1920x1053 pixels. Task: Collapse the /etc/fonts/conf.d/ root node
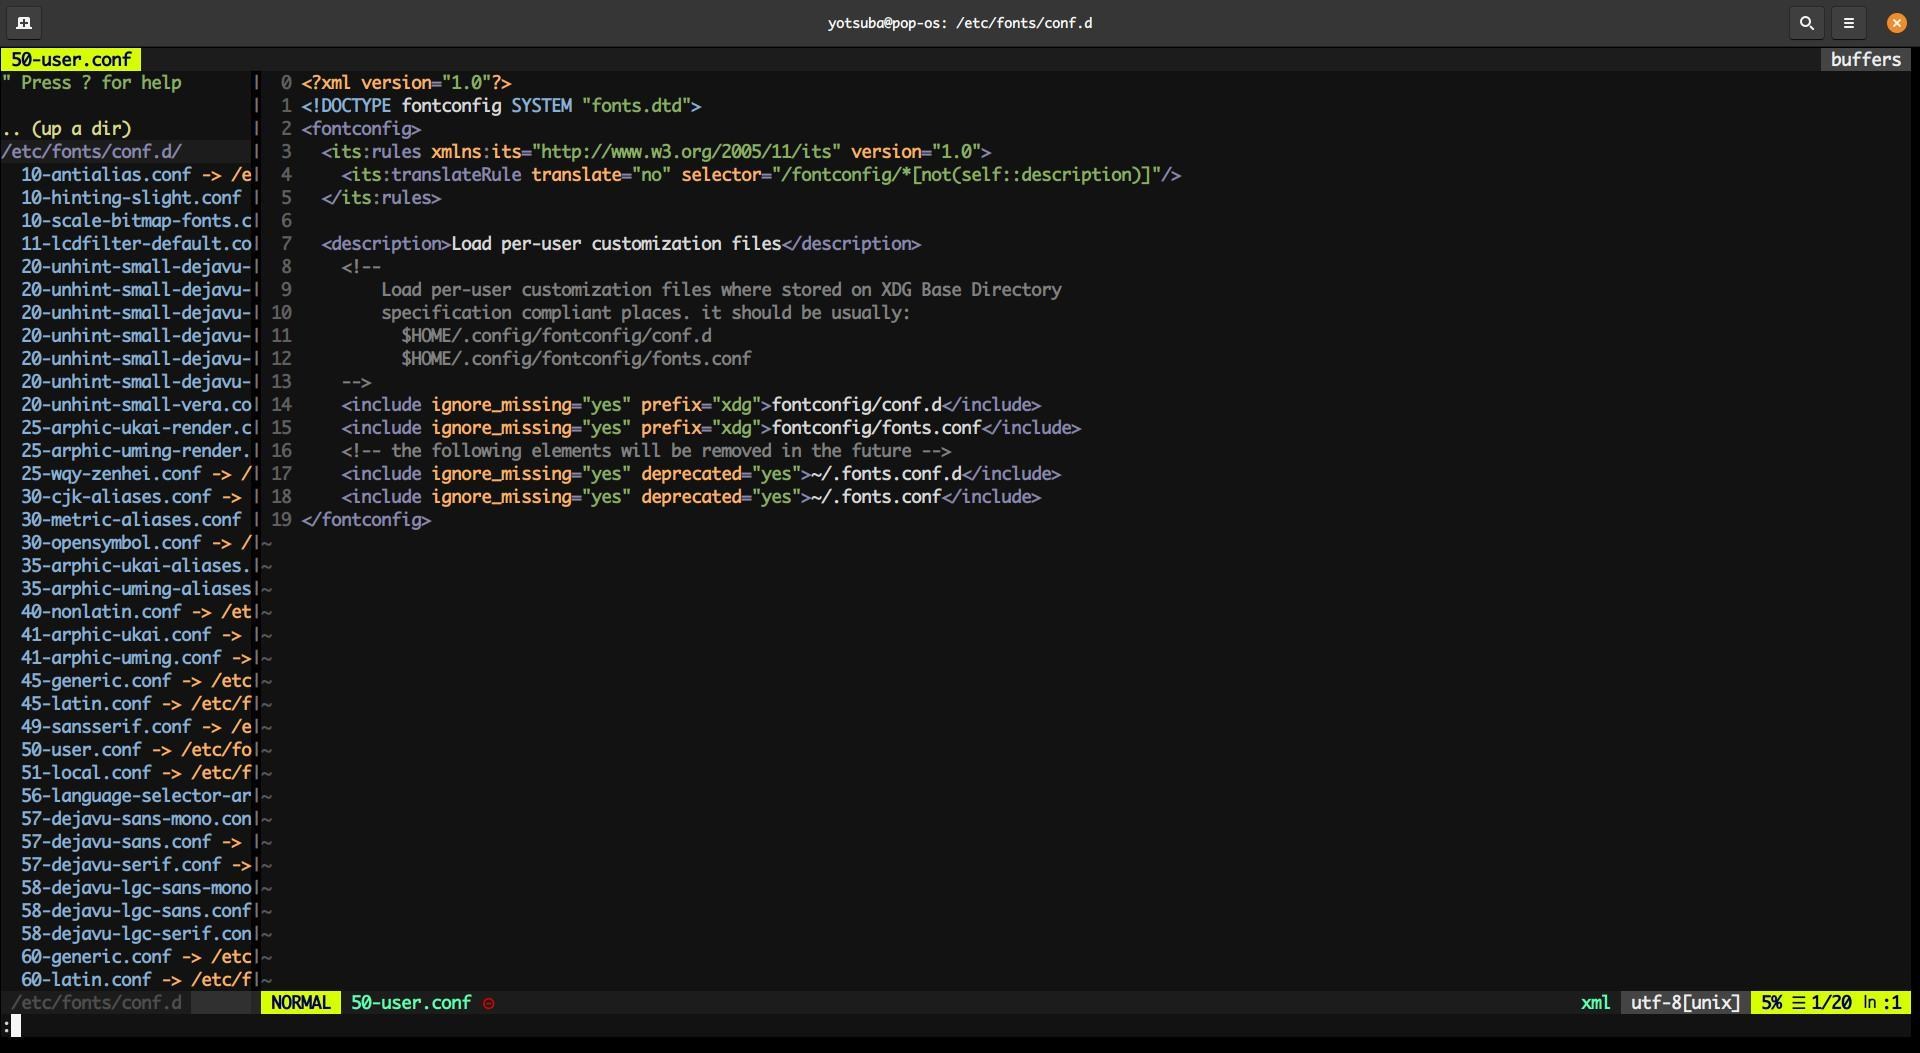[91, 151]
